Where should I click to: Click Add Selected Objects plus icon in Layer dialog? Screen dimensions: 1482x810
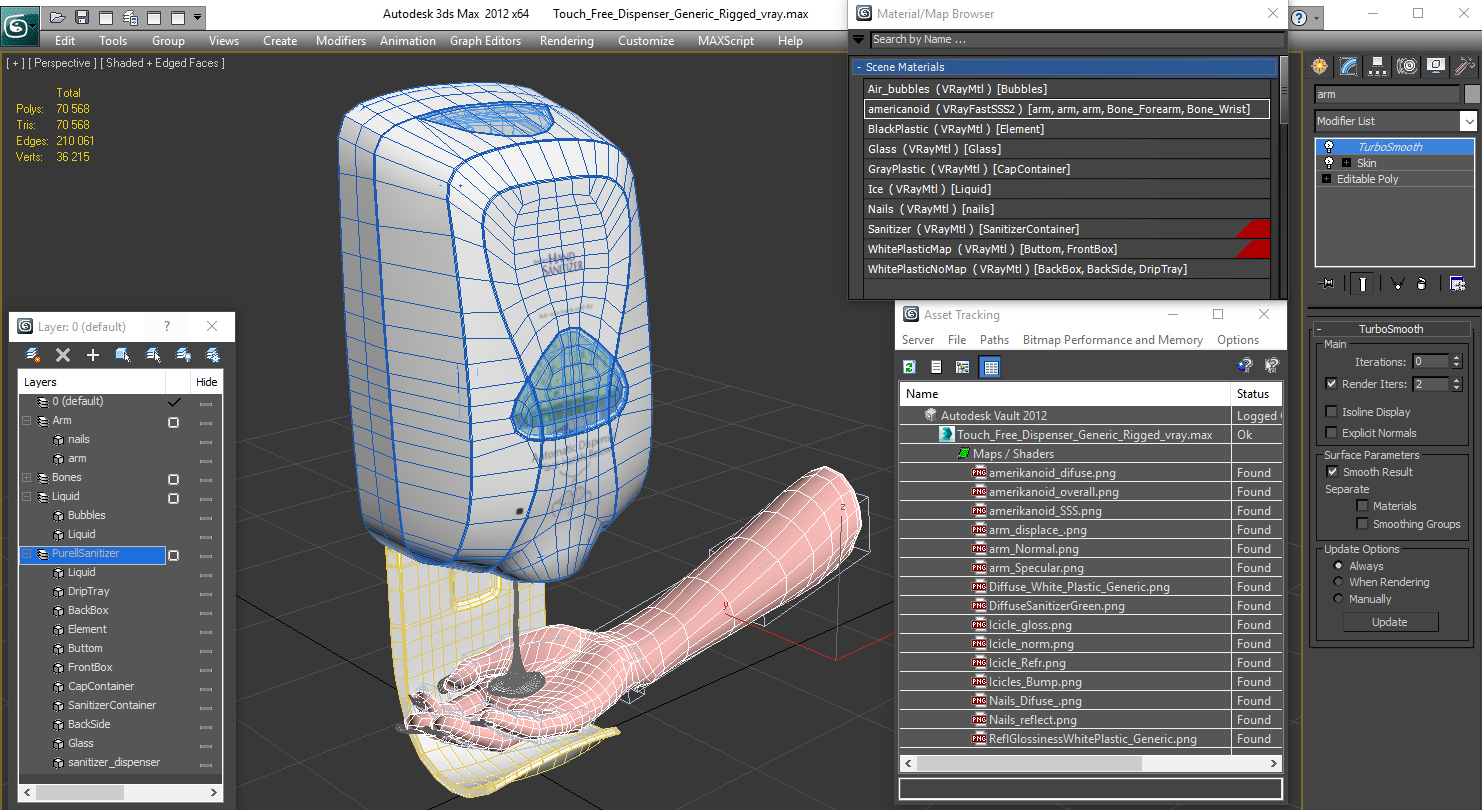(x=93, y=355)
